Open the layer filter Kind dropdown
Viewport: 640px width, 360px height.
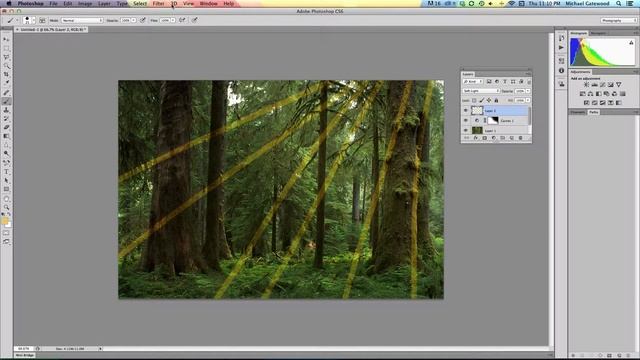coord(473,82)
